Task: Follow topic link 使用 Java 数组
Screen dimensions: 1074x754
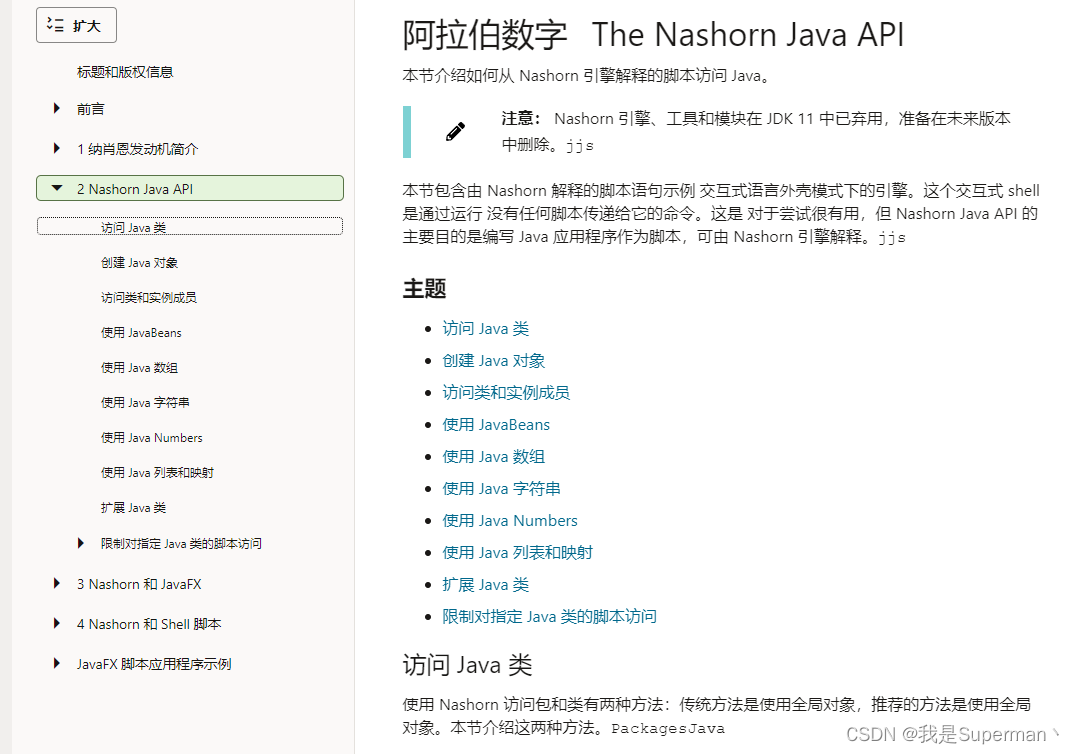Action: coord(493,457)
